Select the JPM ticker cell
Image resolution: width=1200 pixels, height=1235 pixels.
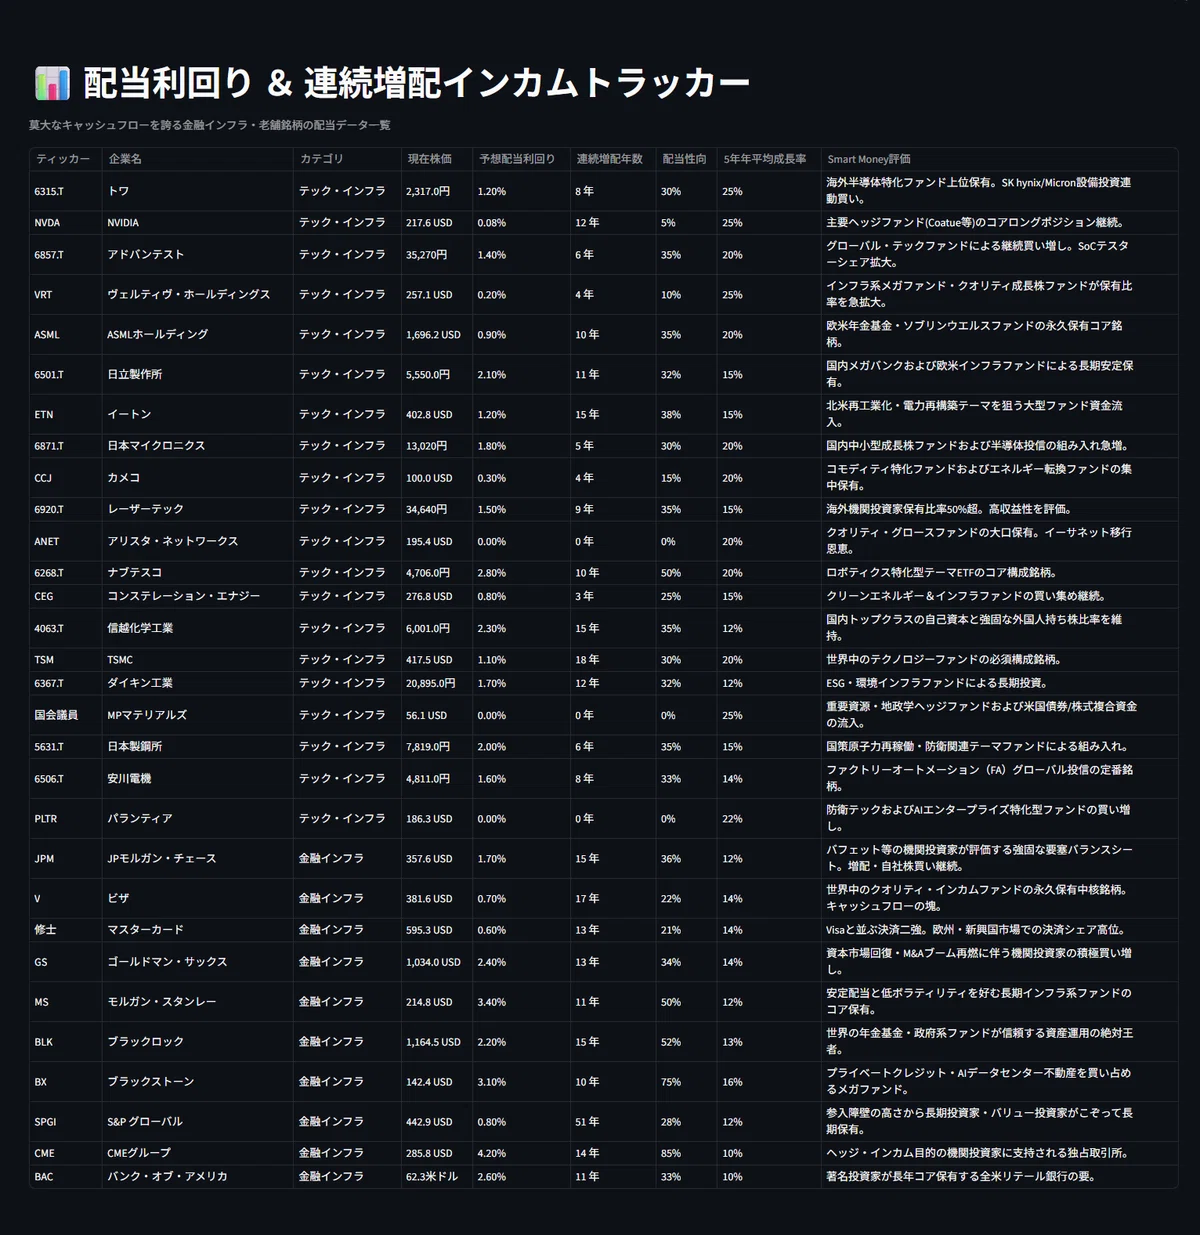66,859
